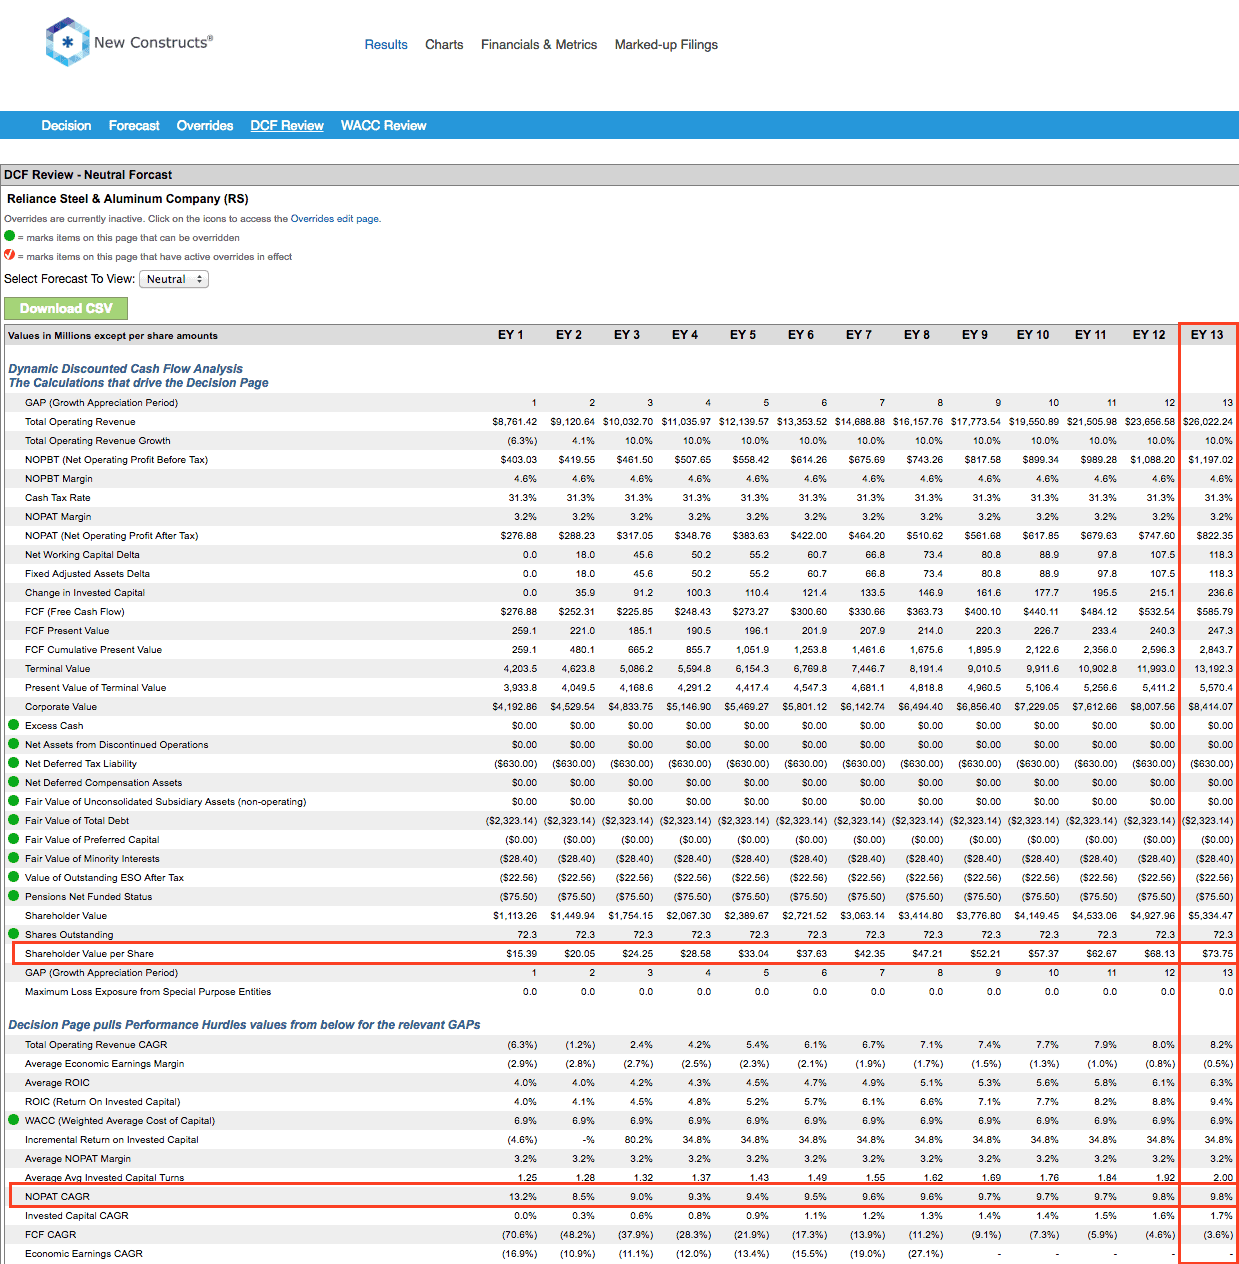The width and height of the screenshot is (1239, 1264).
Task: Click green dot beside Fair Value of Total Debt
Action: pyautogui.click(x=14, y=820)
